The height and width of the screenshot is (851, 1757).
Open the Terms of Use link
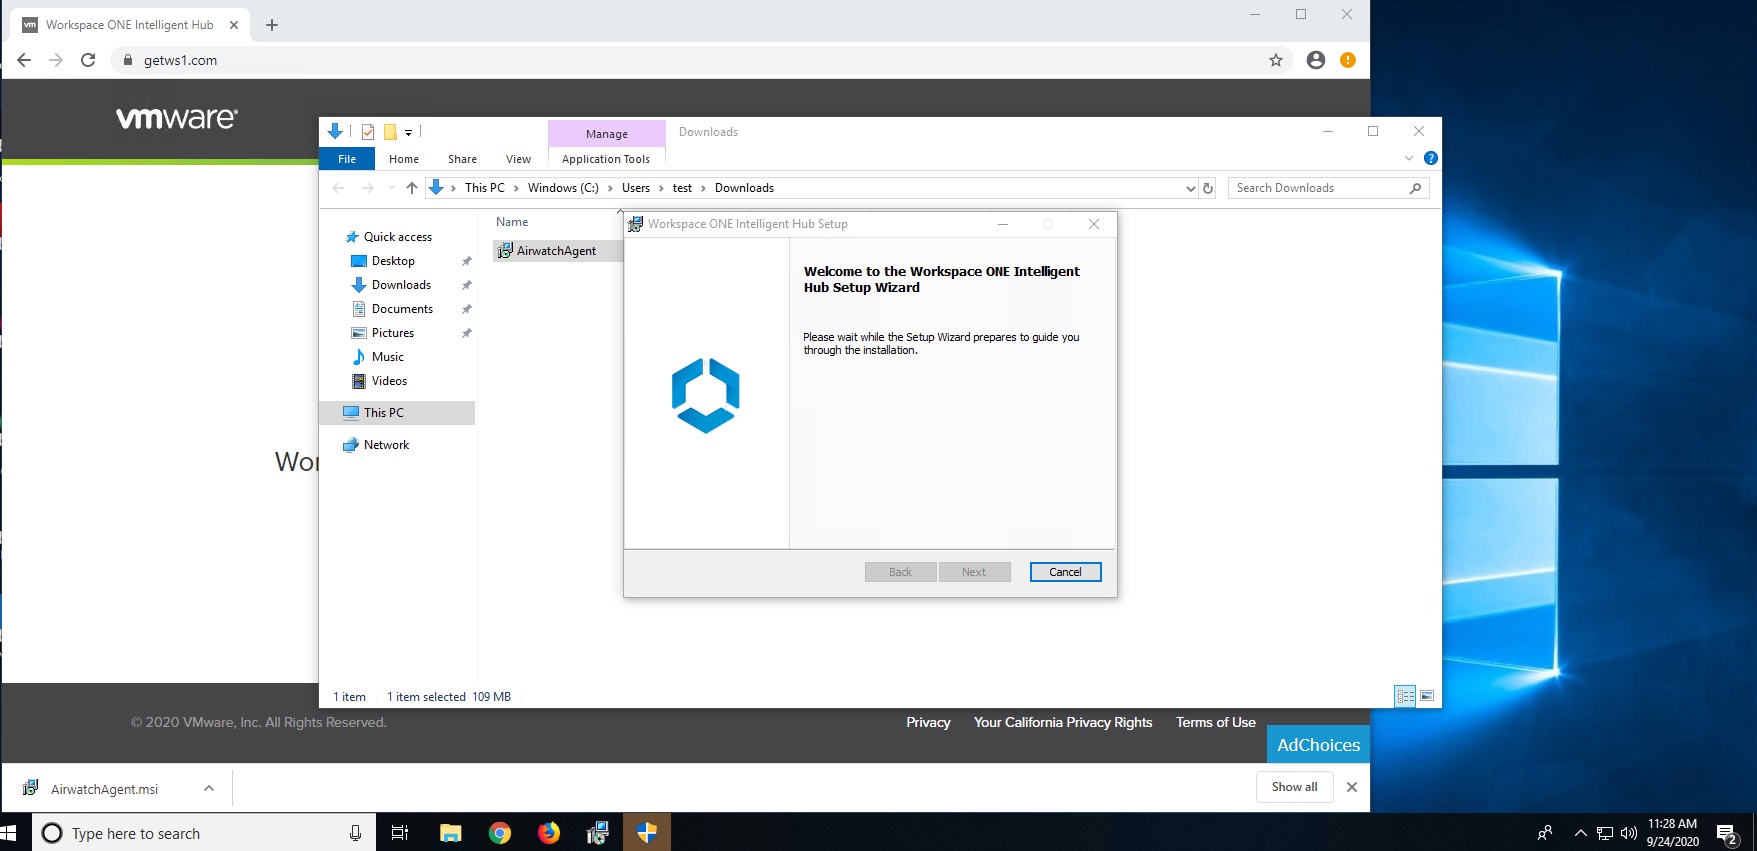click(1216, 722)
